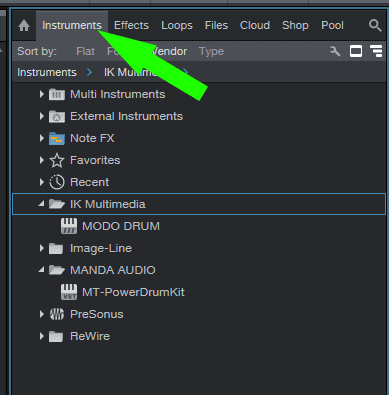Toggle the thumbnail preview window icon
Viewport: 389px width, 395px height.
click(x=356, y=51)
